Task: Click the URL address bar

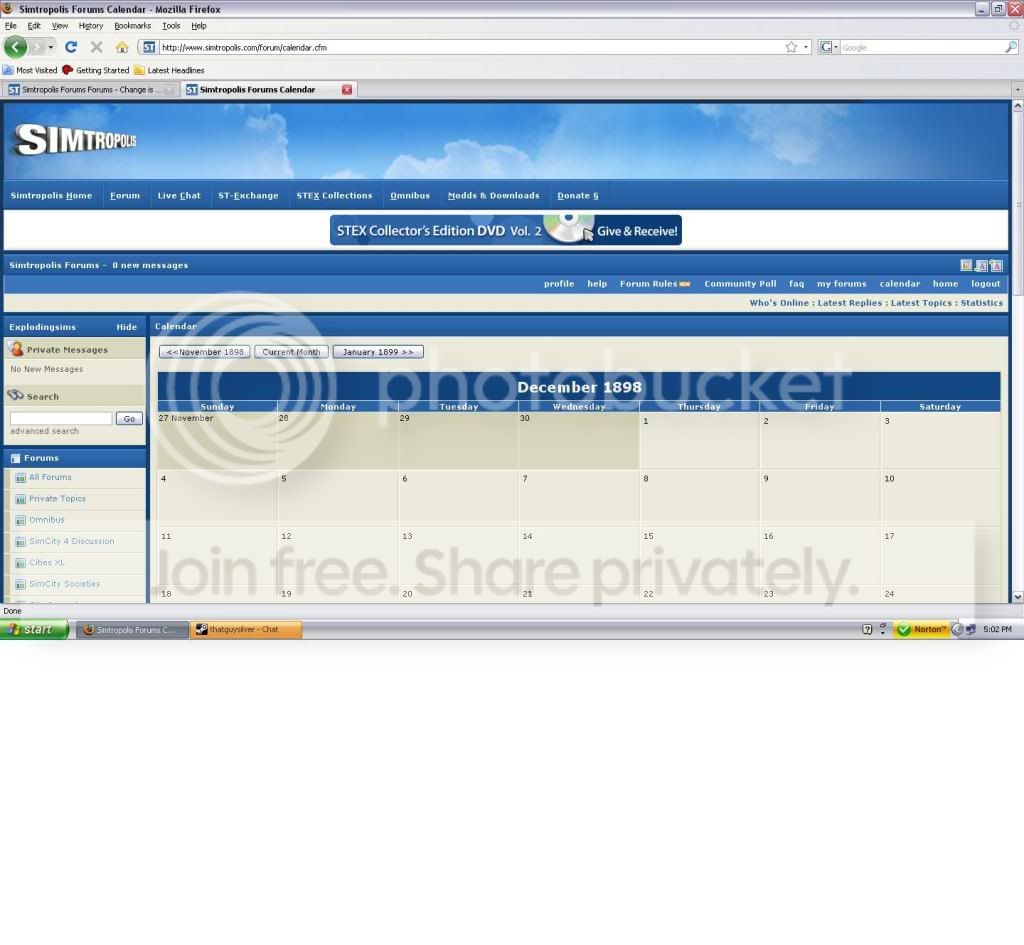Action: (x=470, y=47)
